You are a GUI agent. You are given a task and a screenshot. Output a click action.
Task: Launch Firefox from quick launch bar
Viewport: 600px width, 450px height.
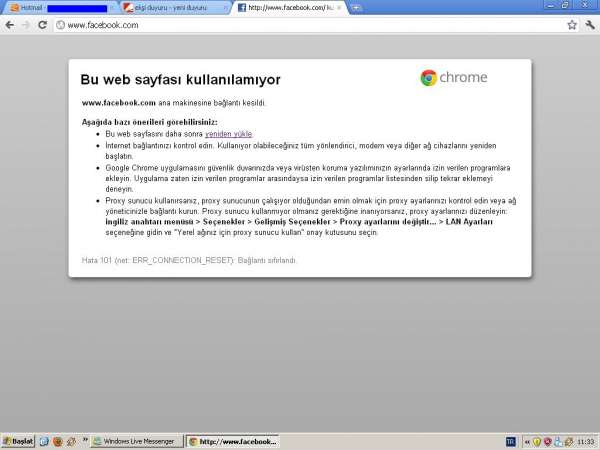58,442
